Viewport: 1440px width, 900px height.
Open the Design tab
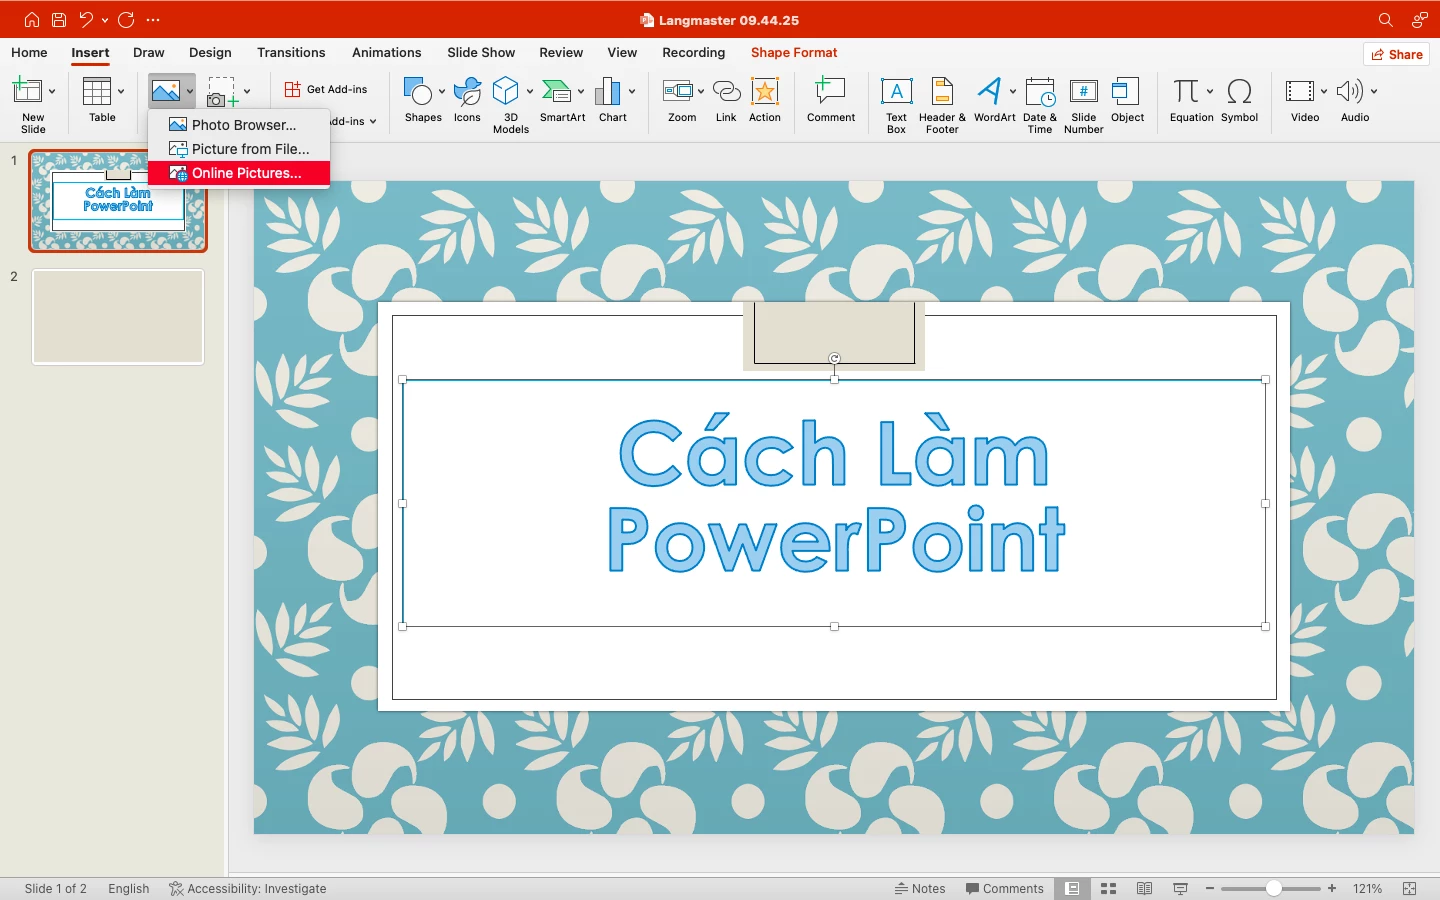coord(210,53)
